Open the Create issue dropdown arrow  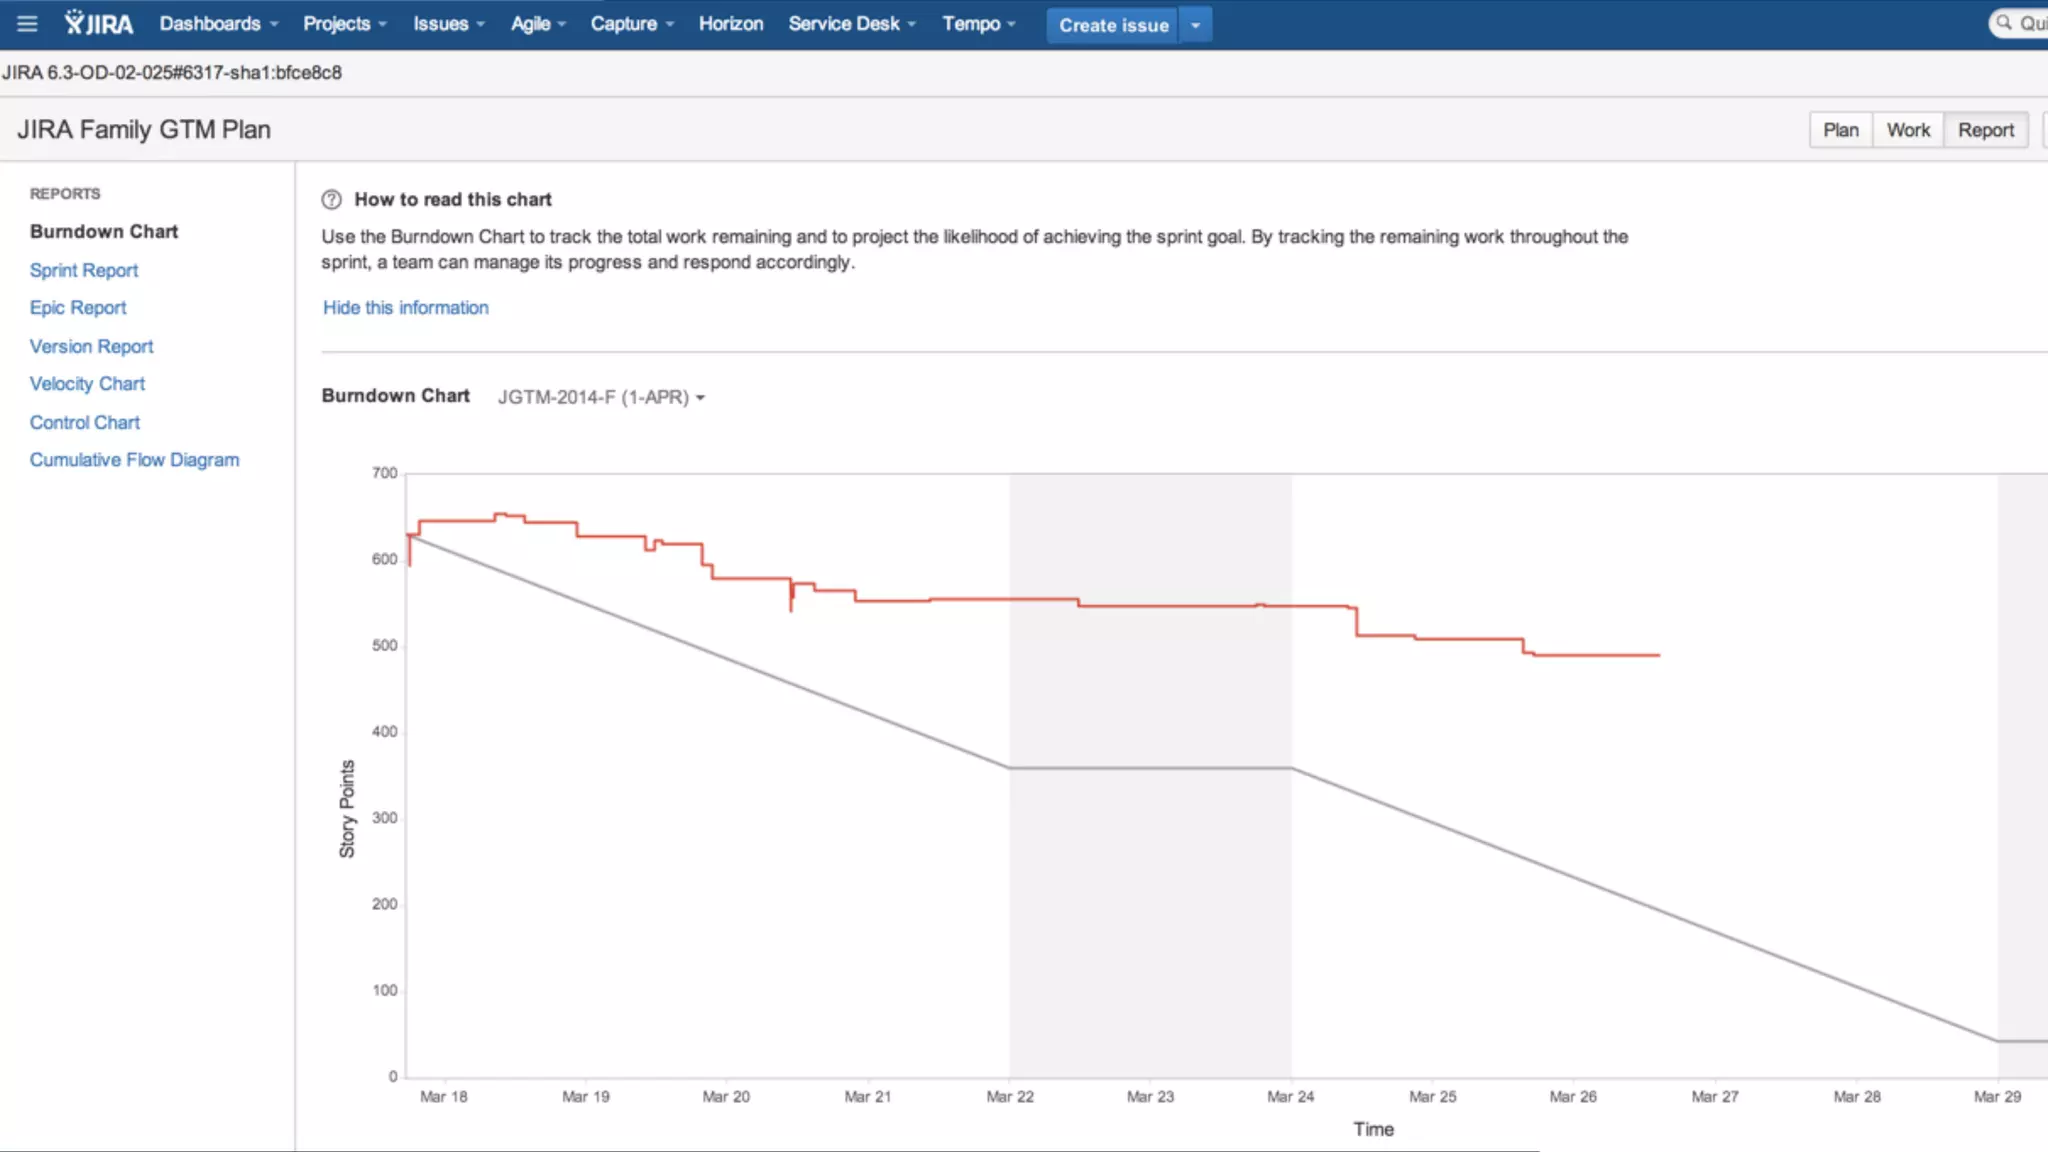pyautogui.click(x=1195, y=25)
